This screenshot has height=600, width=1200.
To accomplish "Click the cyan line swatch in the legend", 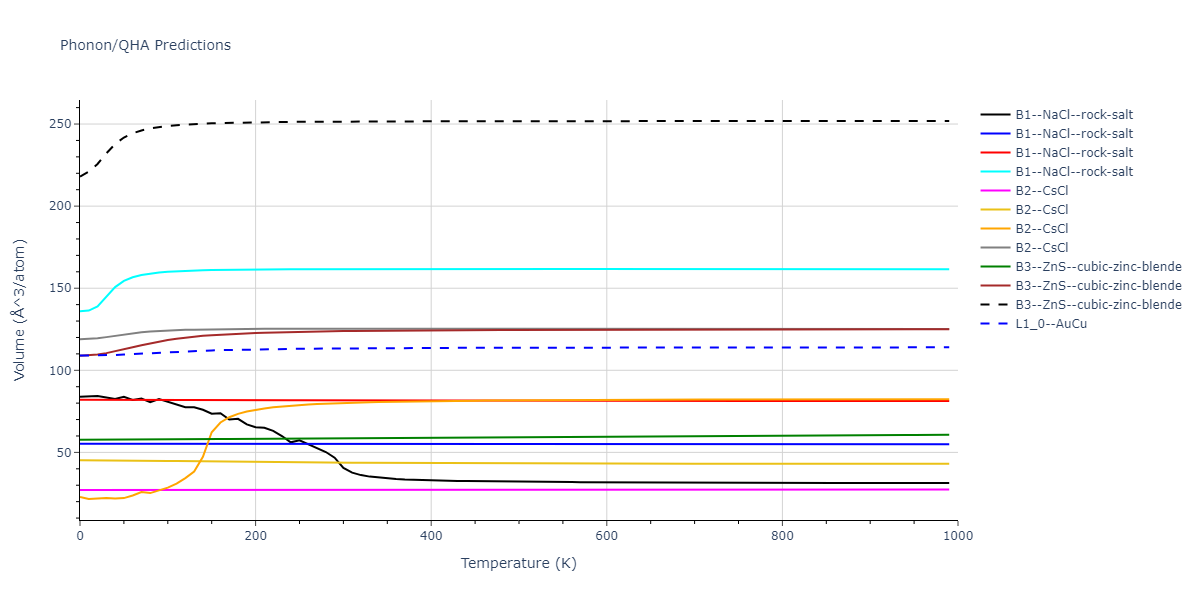I will pos(995,172).
